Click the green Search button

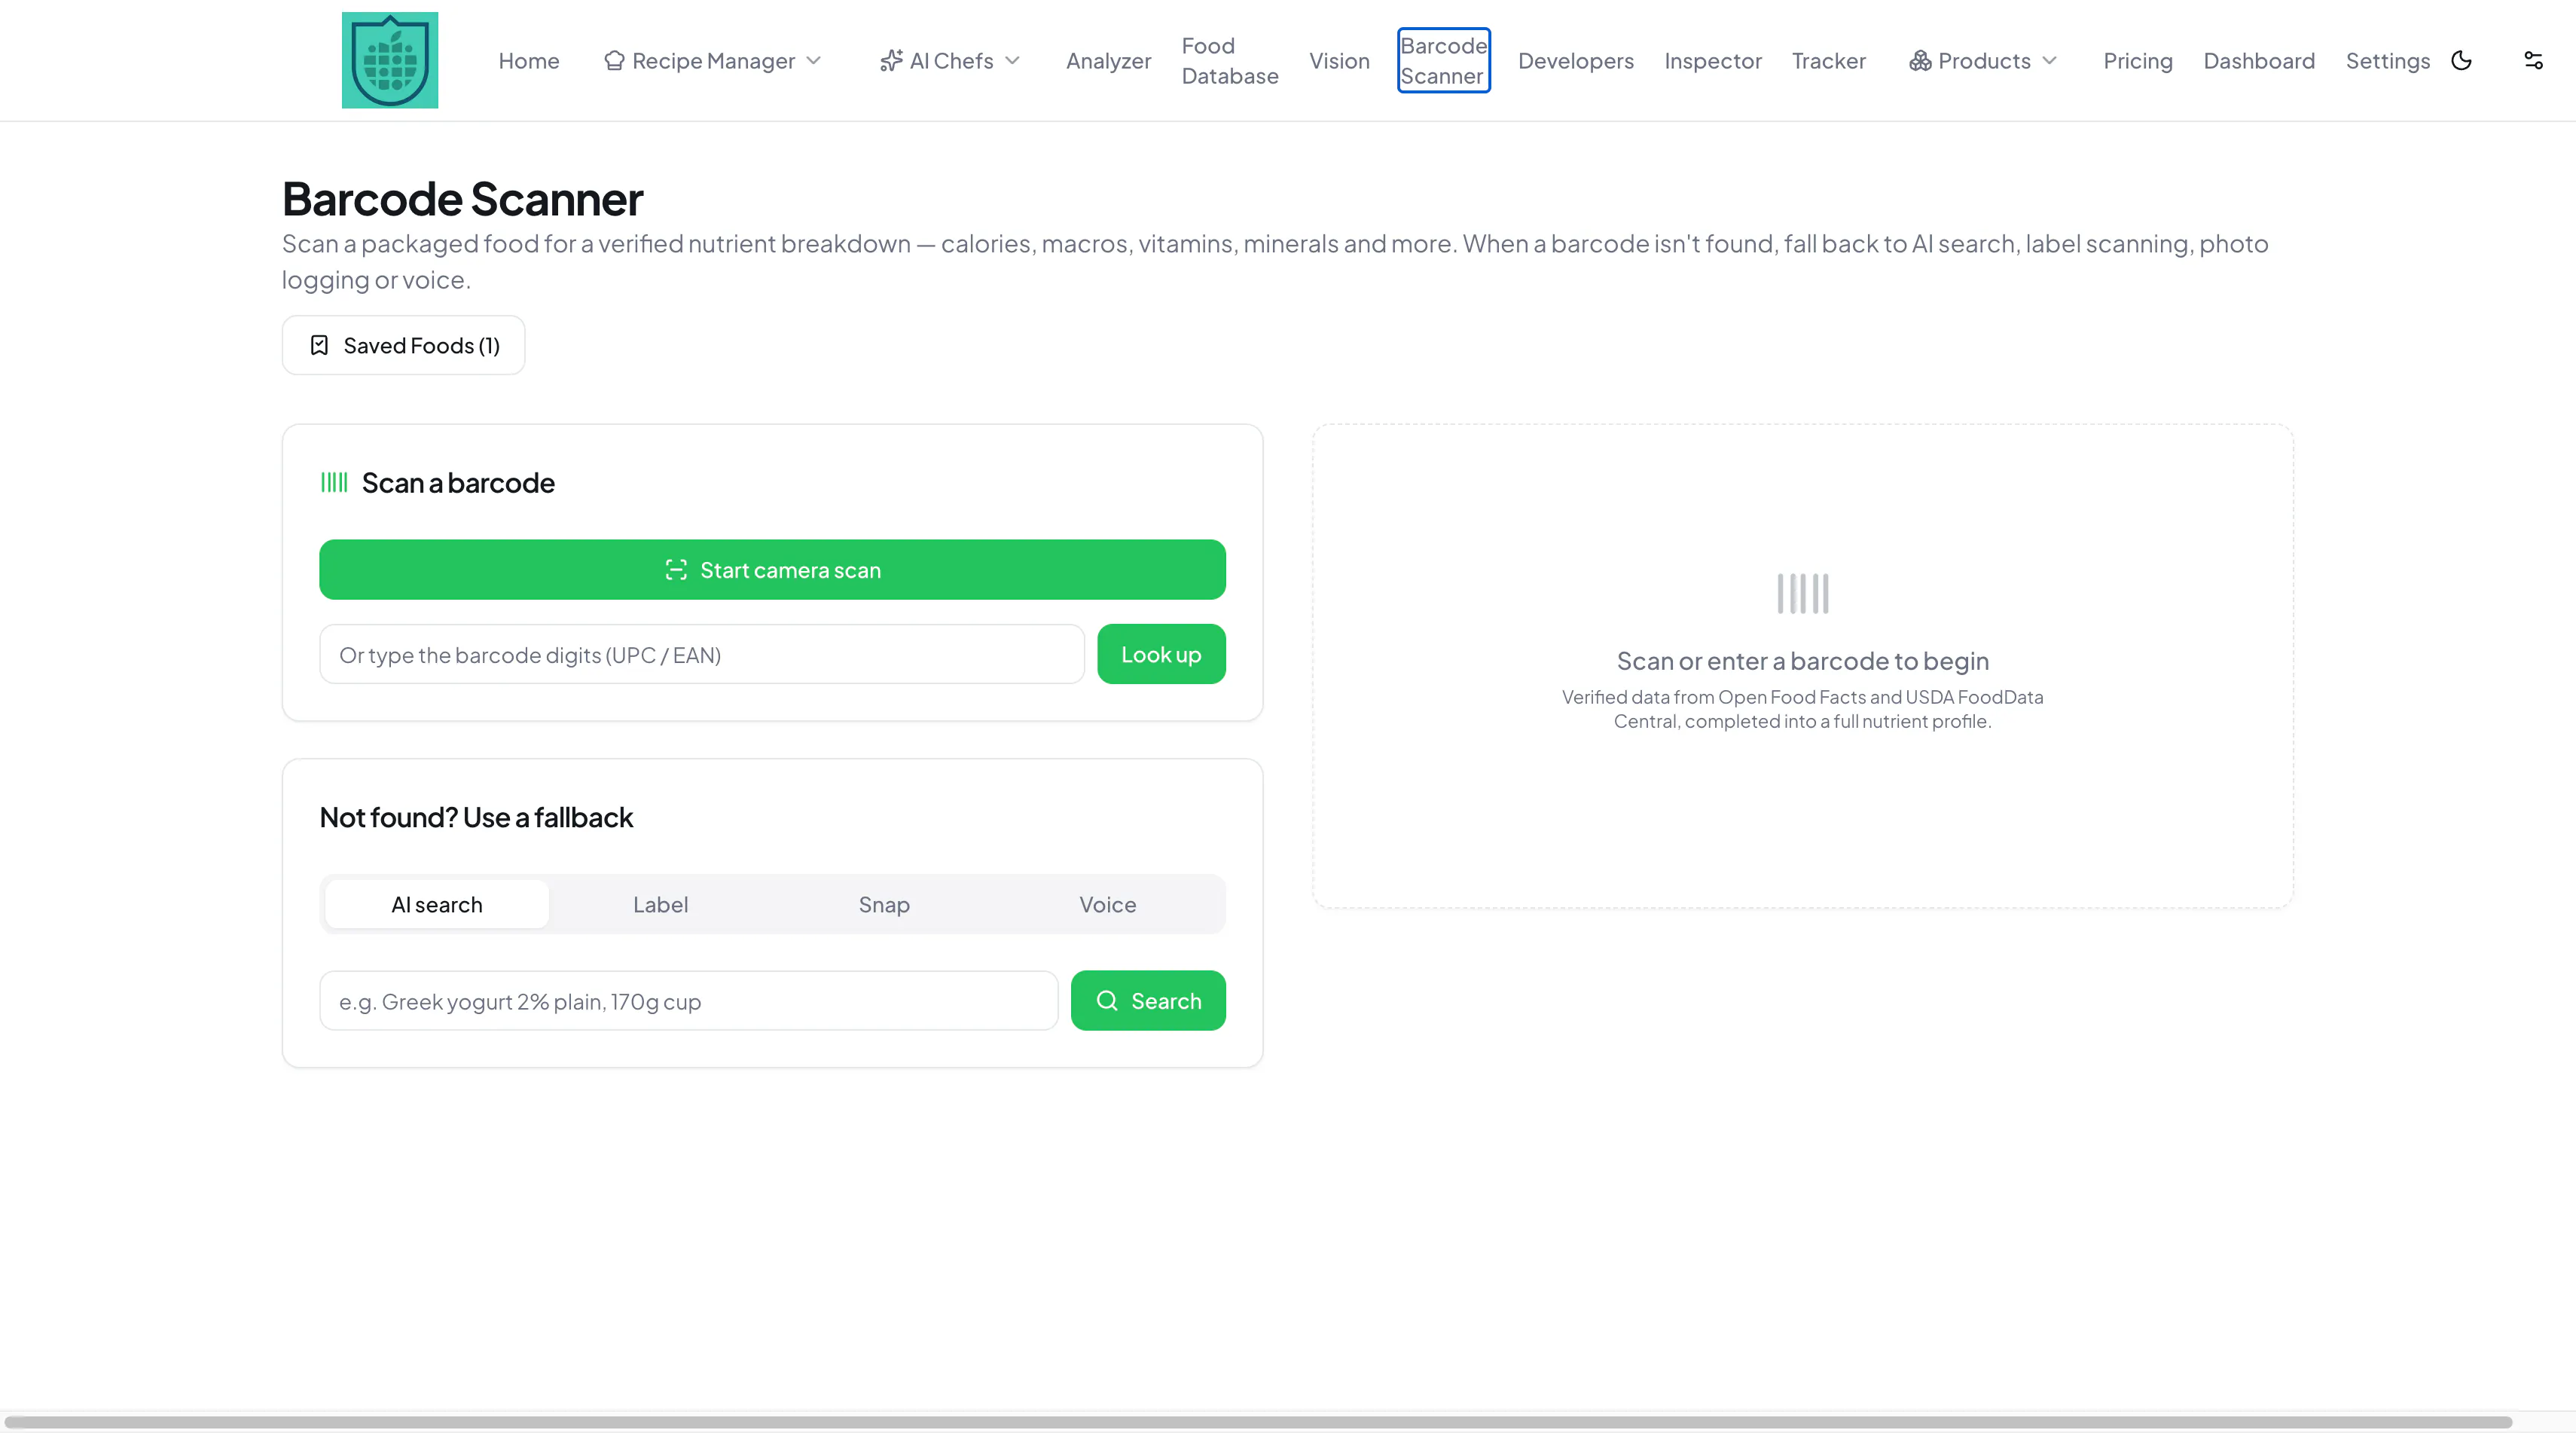click(1148, 1000)
